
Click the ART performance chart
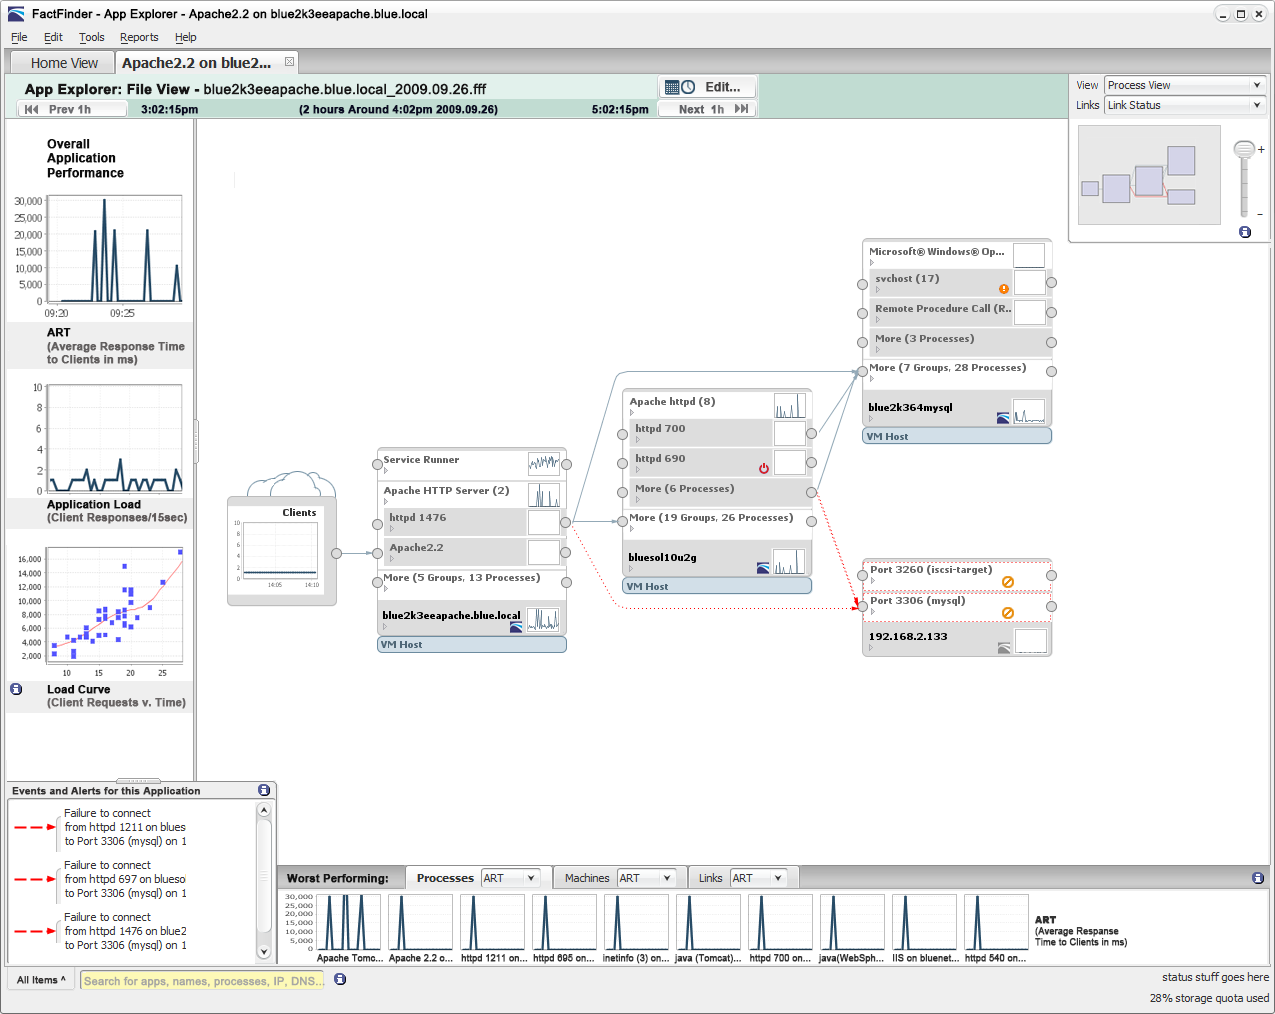115,250
